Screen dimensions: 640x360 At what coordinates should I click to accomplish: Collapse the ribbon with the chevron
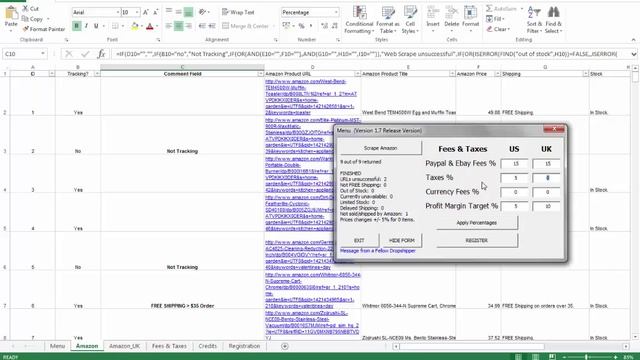633,40
